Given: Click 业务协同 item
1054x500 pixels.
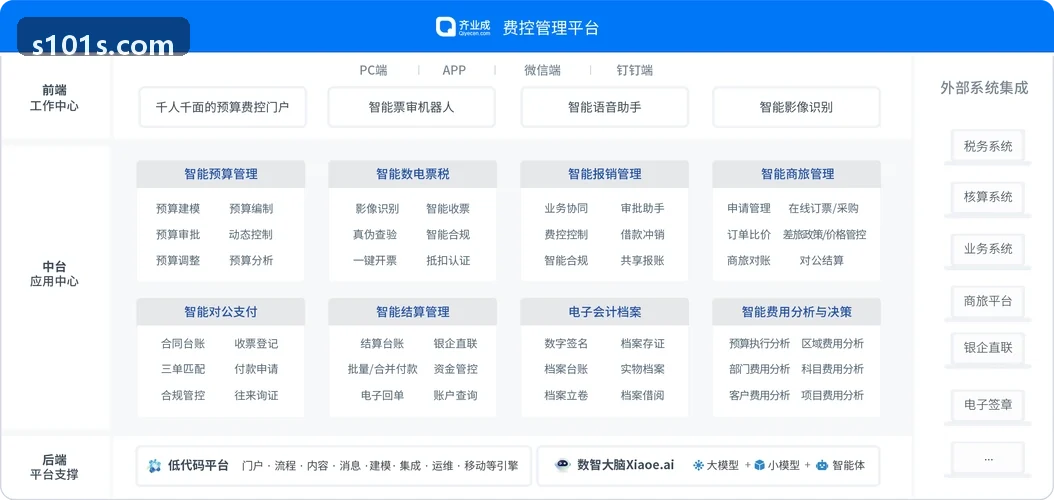Looking at the screenshot, I should [566, 208].
